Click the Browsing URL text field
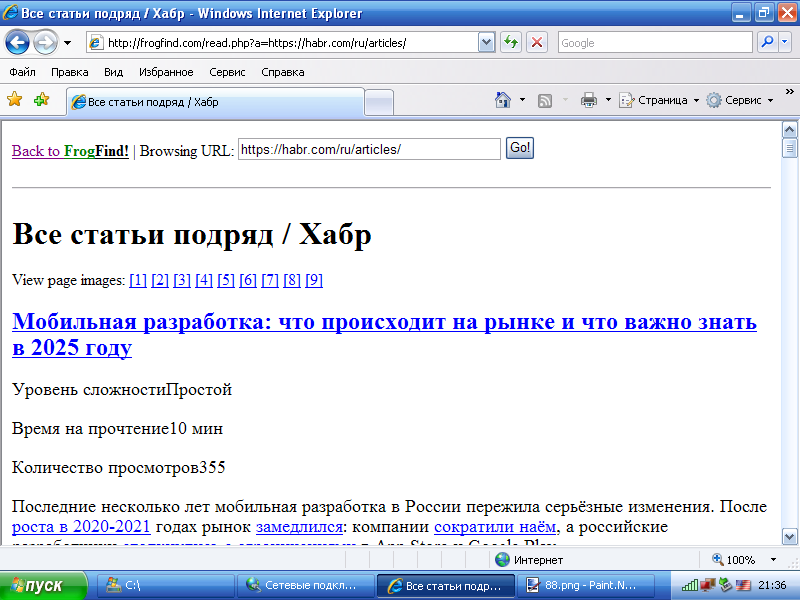This screenshot has width=800, height=600. click(369, 149)
